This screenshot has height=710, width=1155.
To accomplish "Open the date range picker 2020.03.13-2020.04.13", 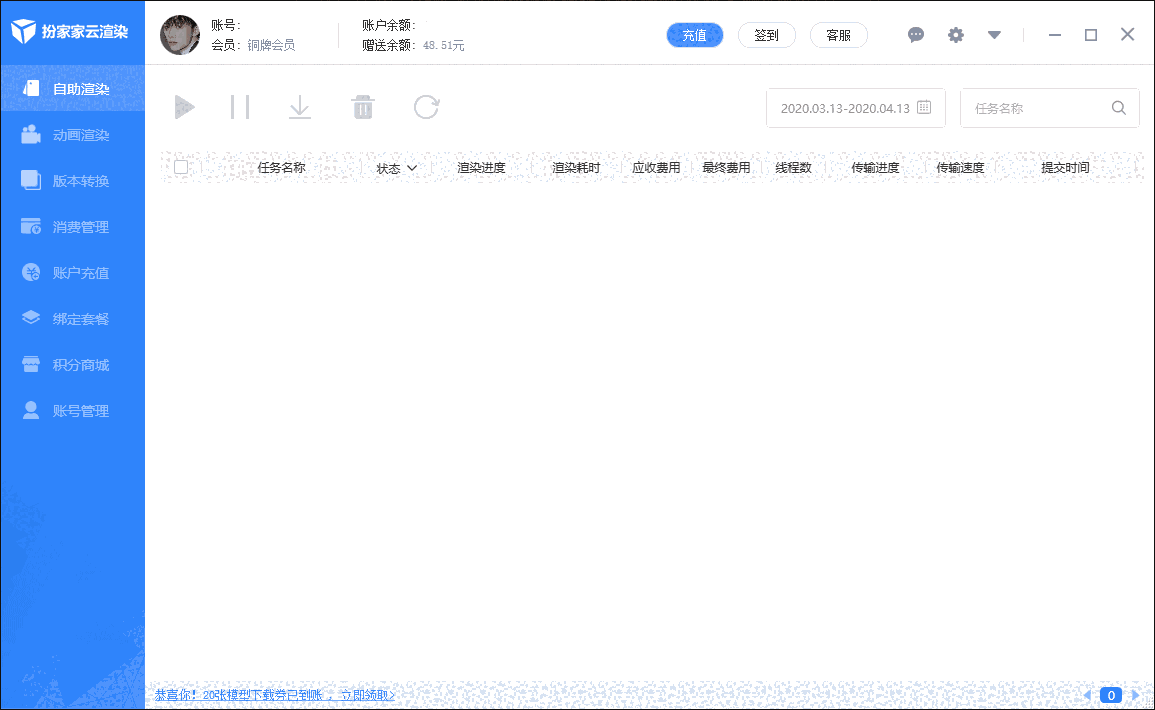I will coord(855,107).
